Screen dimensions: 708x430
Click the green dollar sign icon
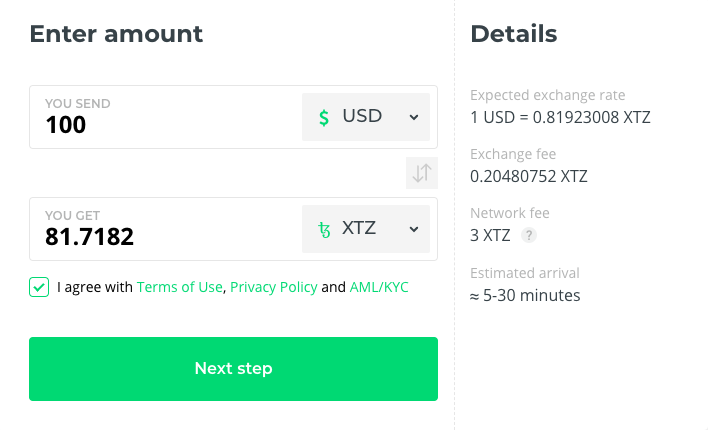pos(324,117)
